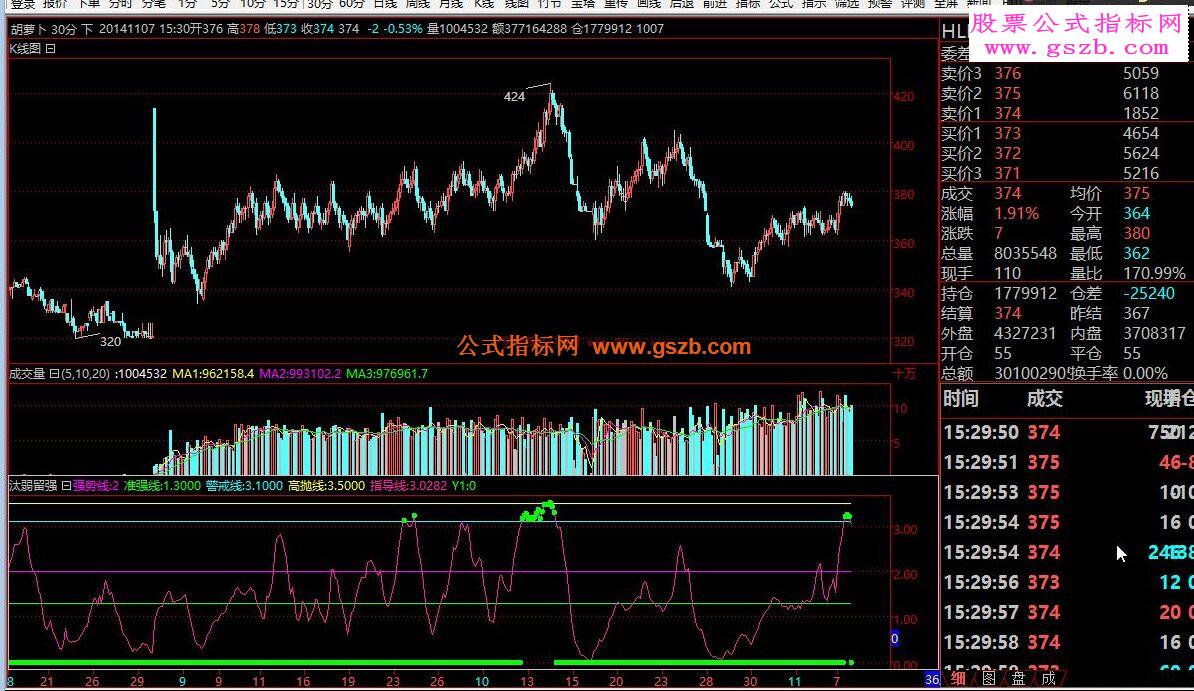Image resolution: width=1194 pixels, height=691 pixels.
Task: Open the 登录 login toolbar item
Action: (23, 4)
